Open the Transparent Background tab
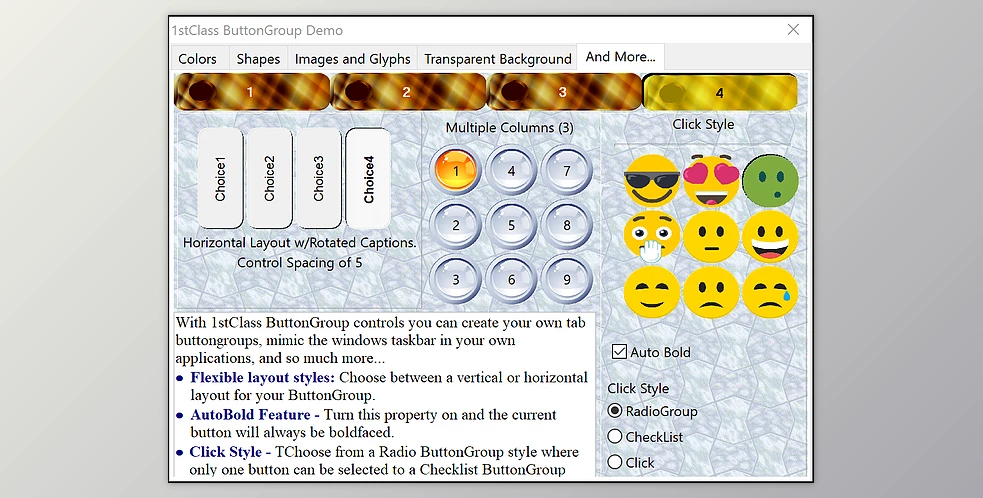 click(497, 59)
